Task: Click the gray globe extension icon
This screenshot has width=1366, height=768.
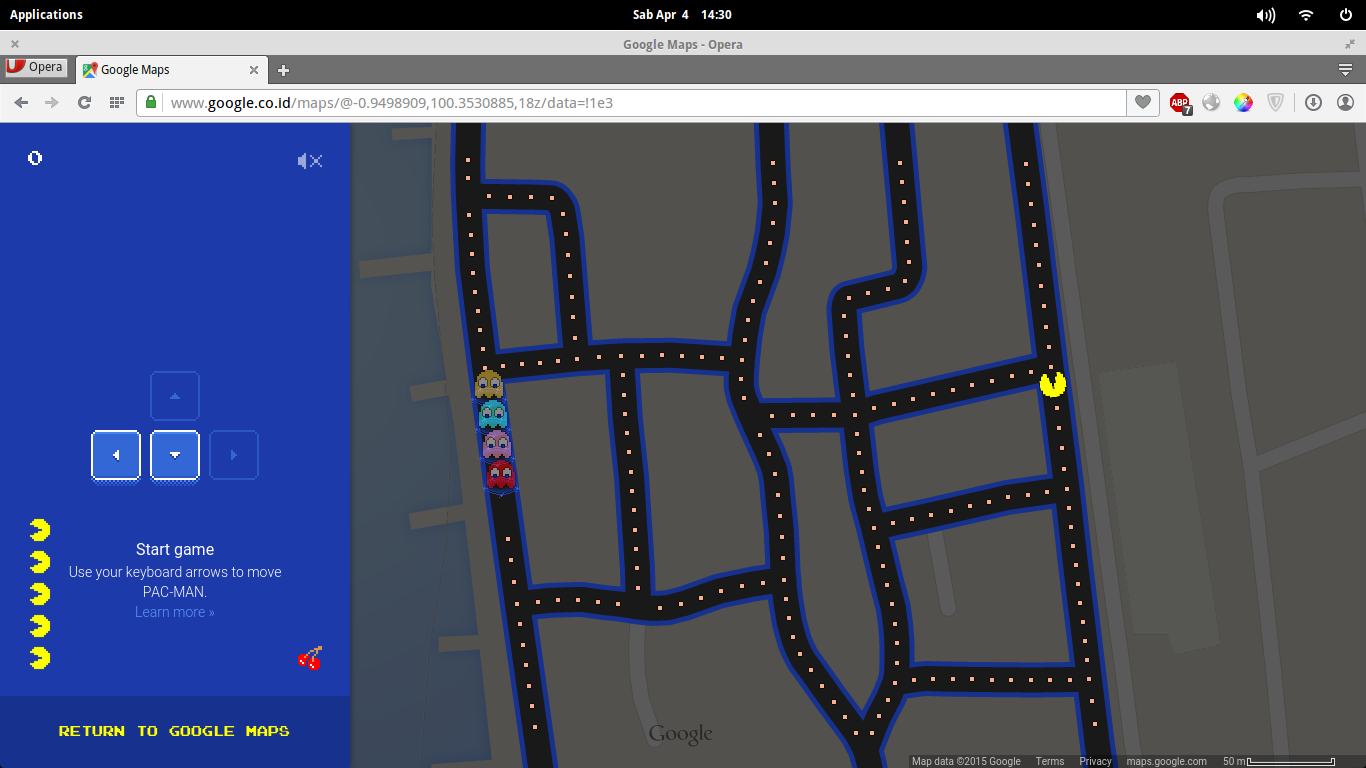Action: pos(1212,102)
